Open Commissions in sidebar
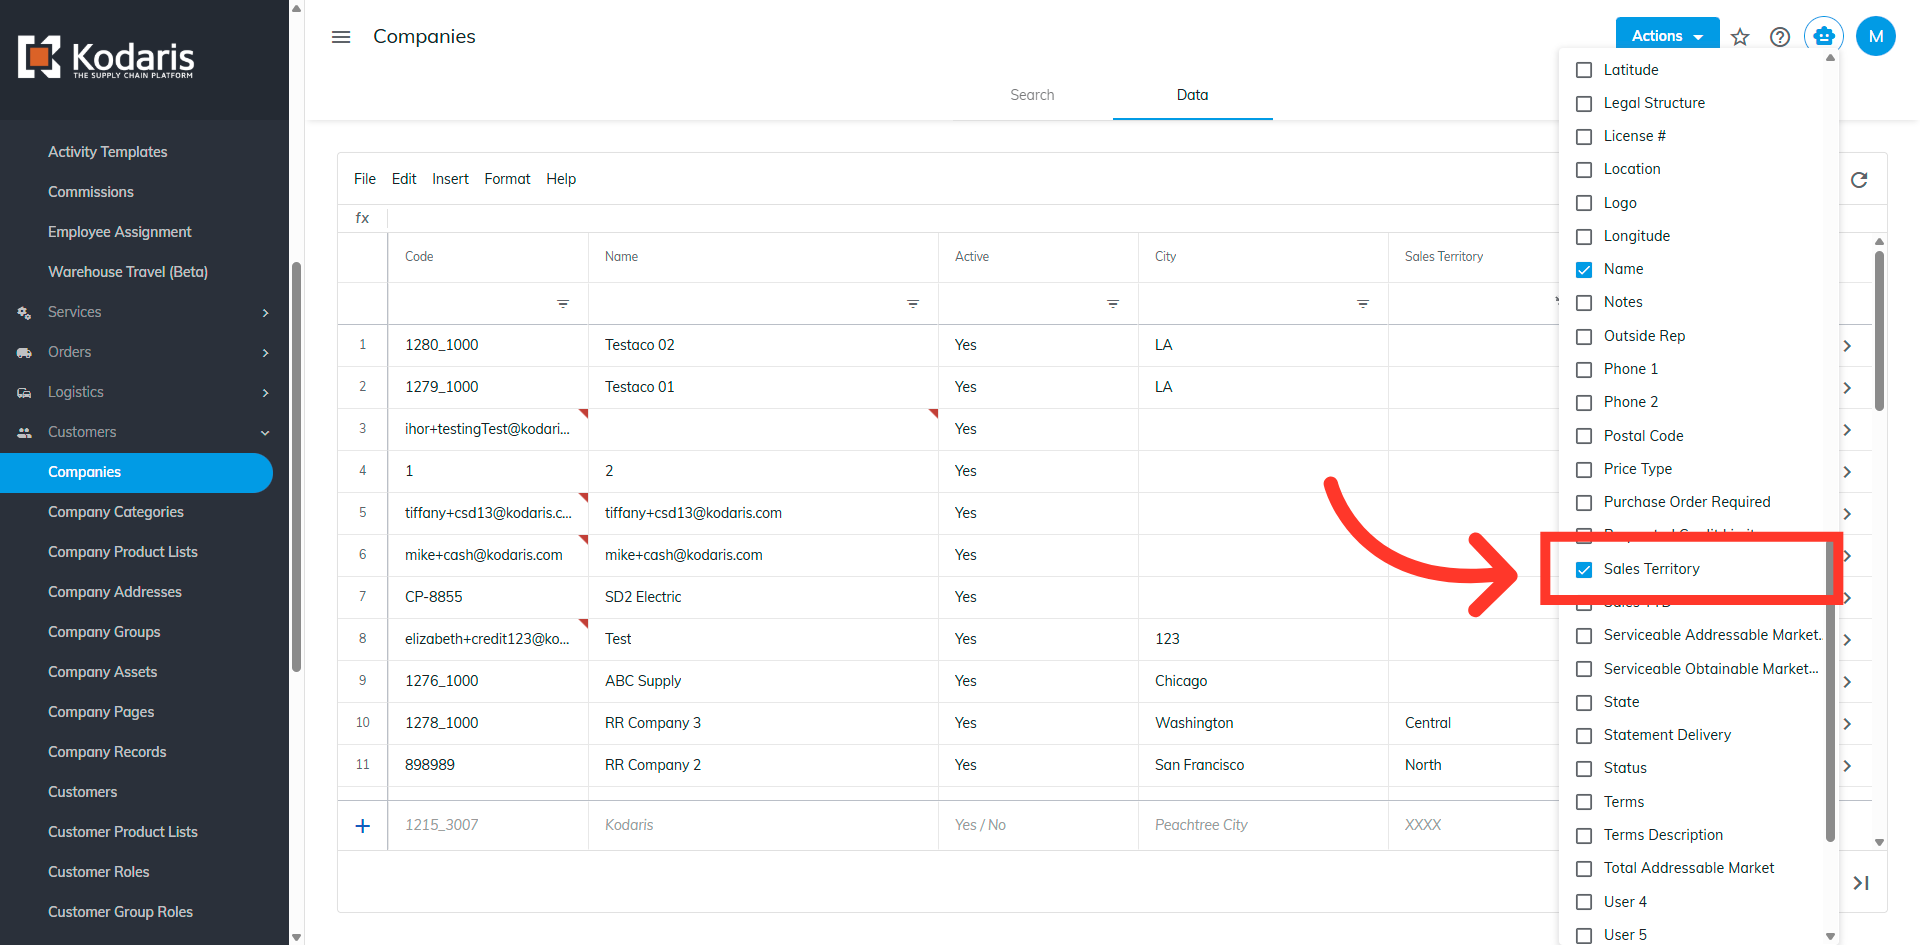Screen dimensions: 1920x945 91,192
